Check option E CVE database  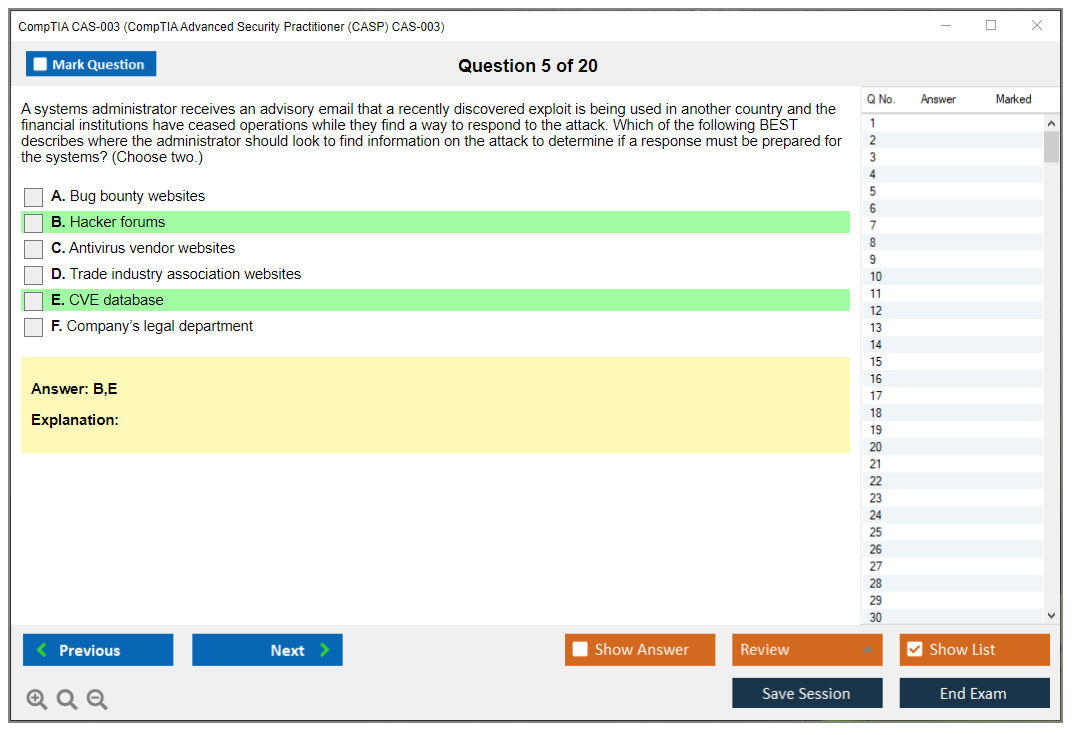point(34,301)
